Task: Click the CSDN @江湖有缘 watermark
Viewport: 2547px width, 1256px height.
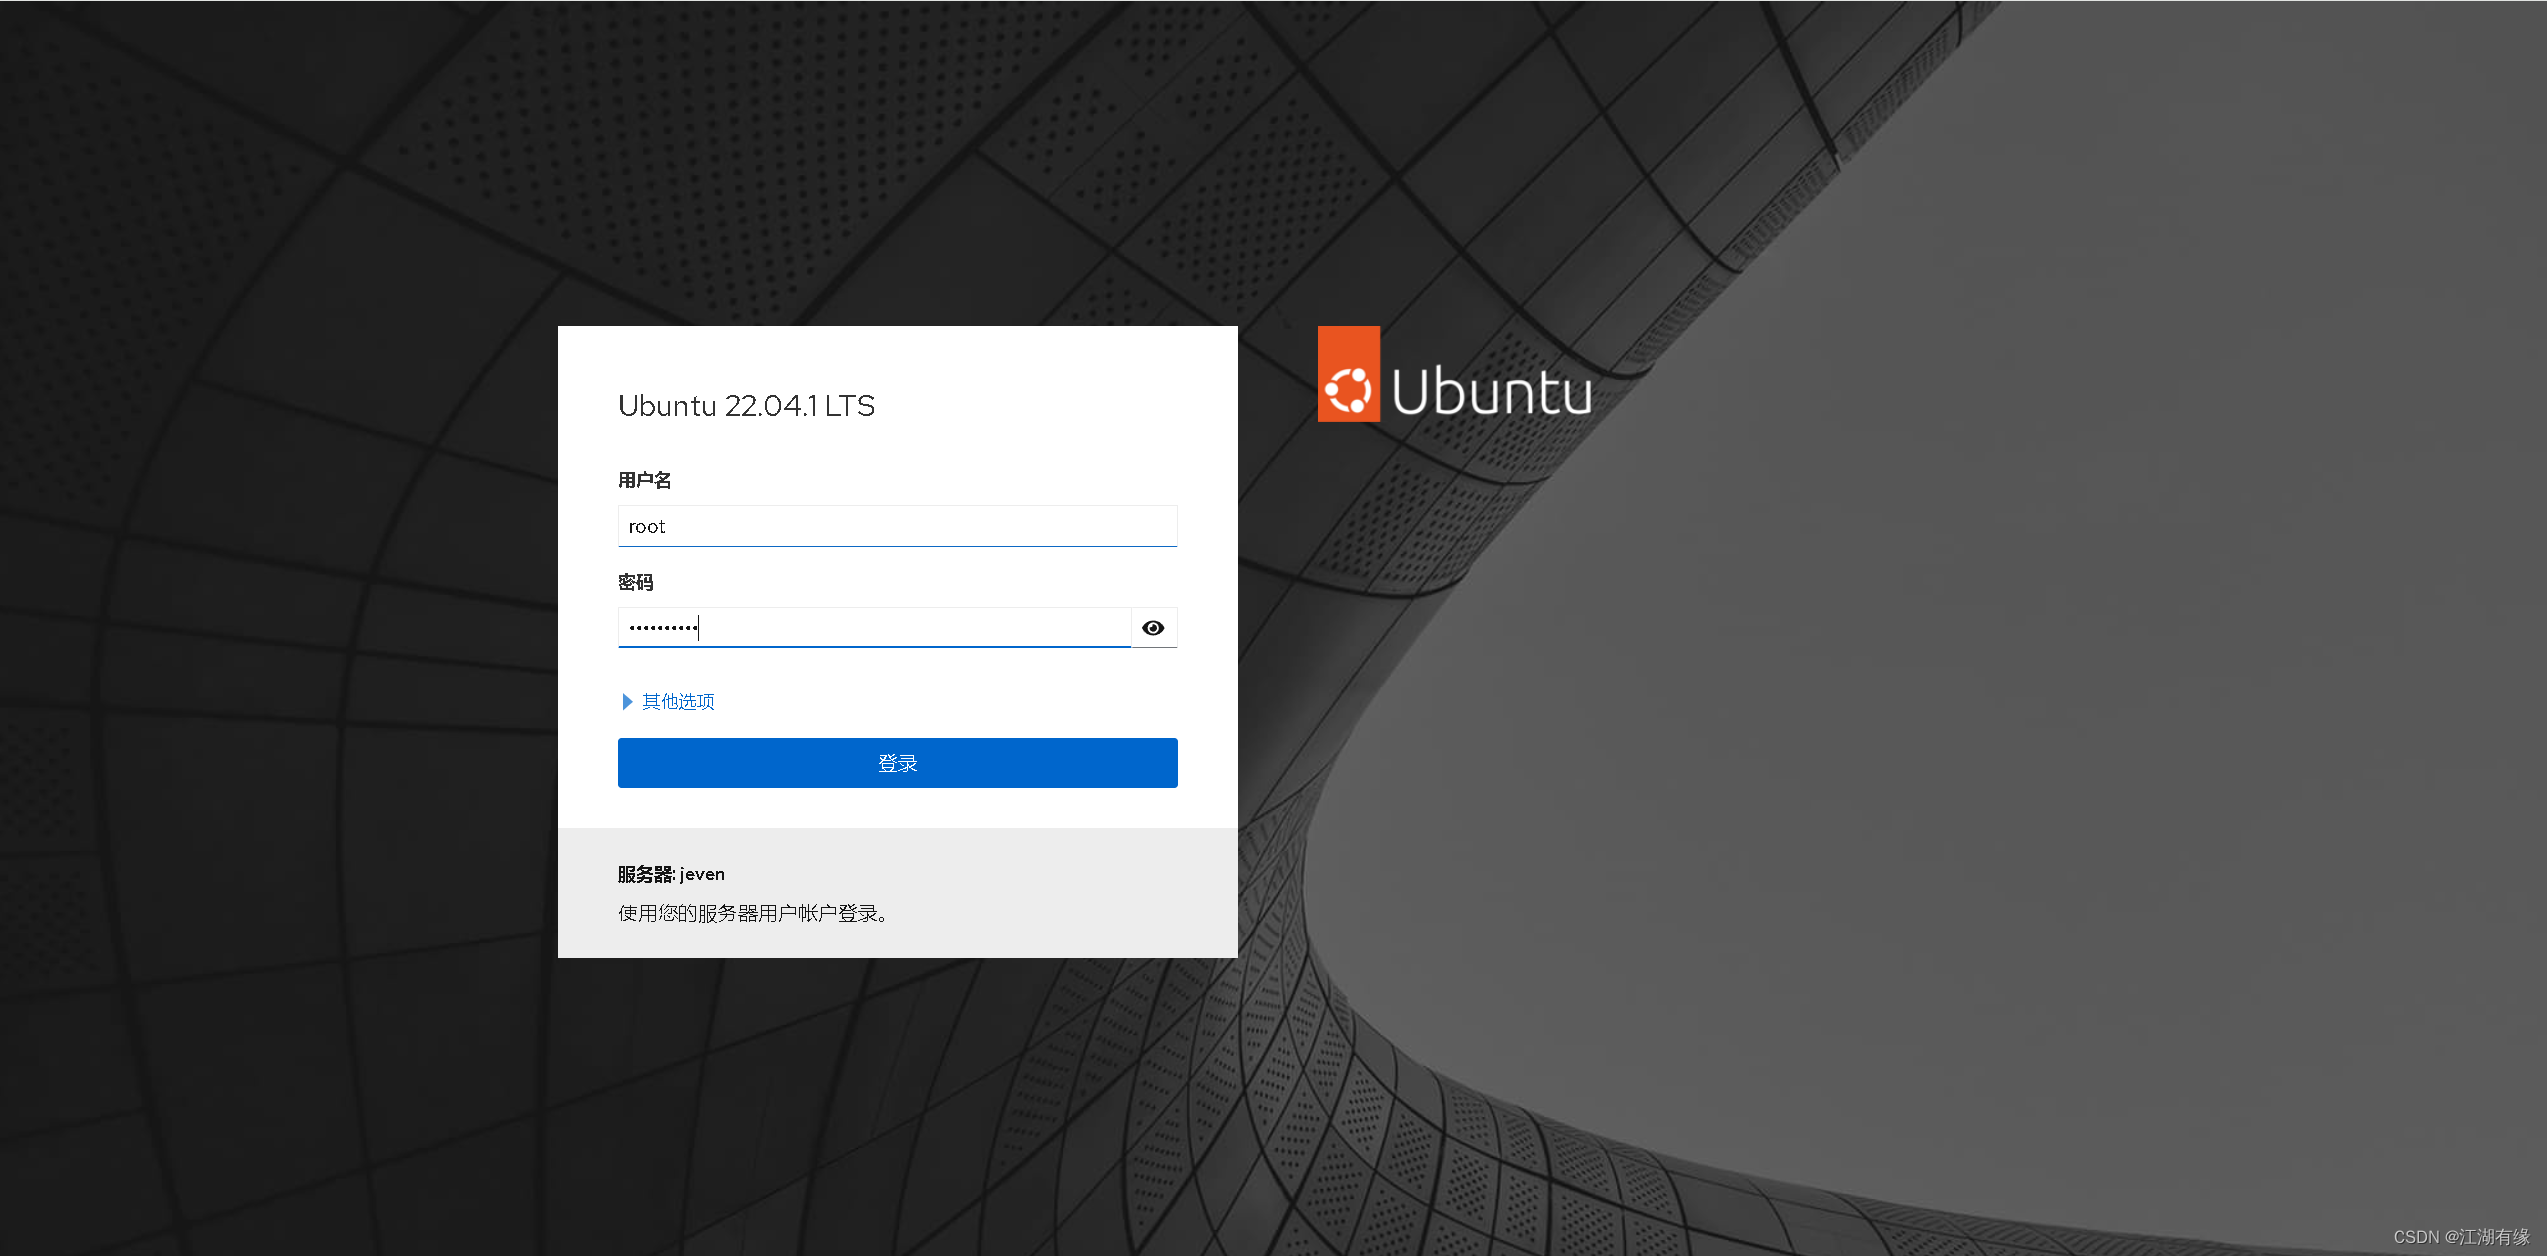Action: tap(2460, 1237)
